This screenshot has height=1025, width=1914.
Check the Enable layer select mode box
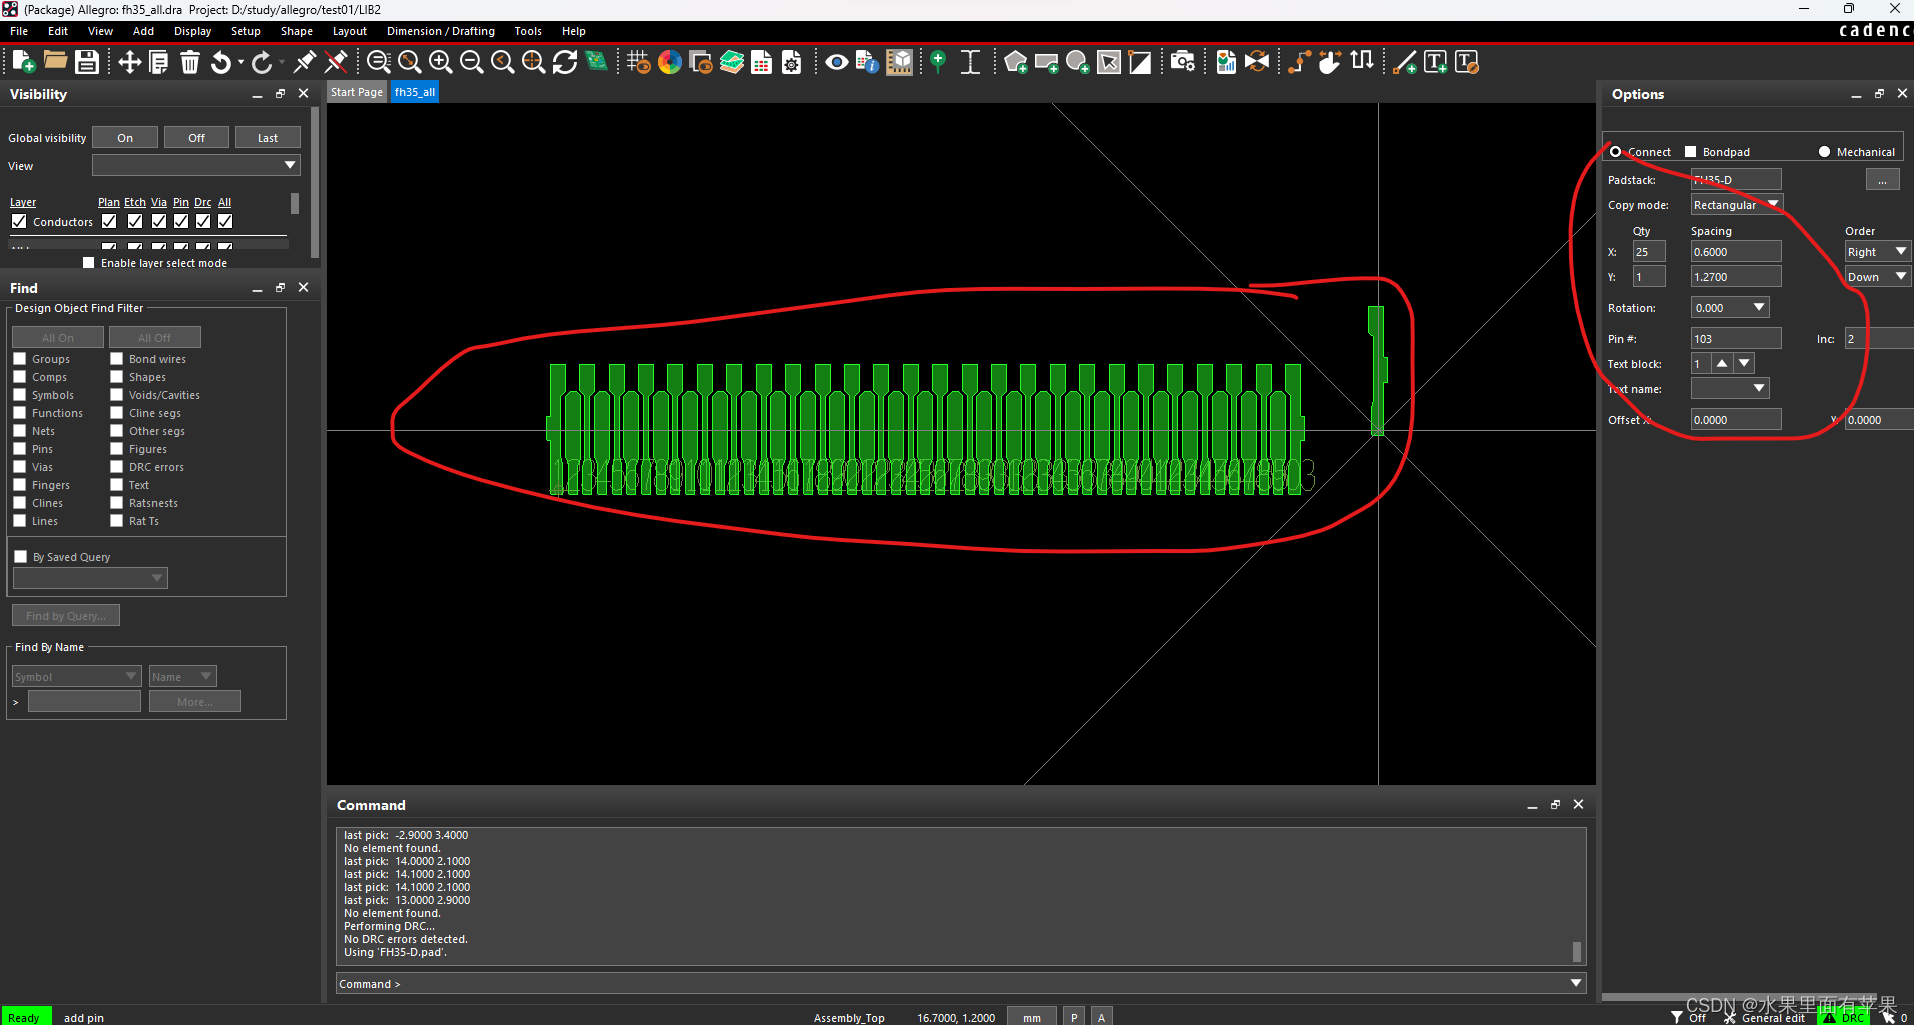click(x=89, y=263)
